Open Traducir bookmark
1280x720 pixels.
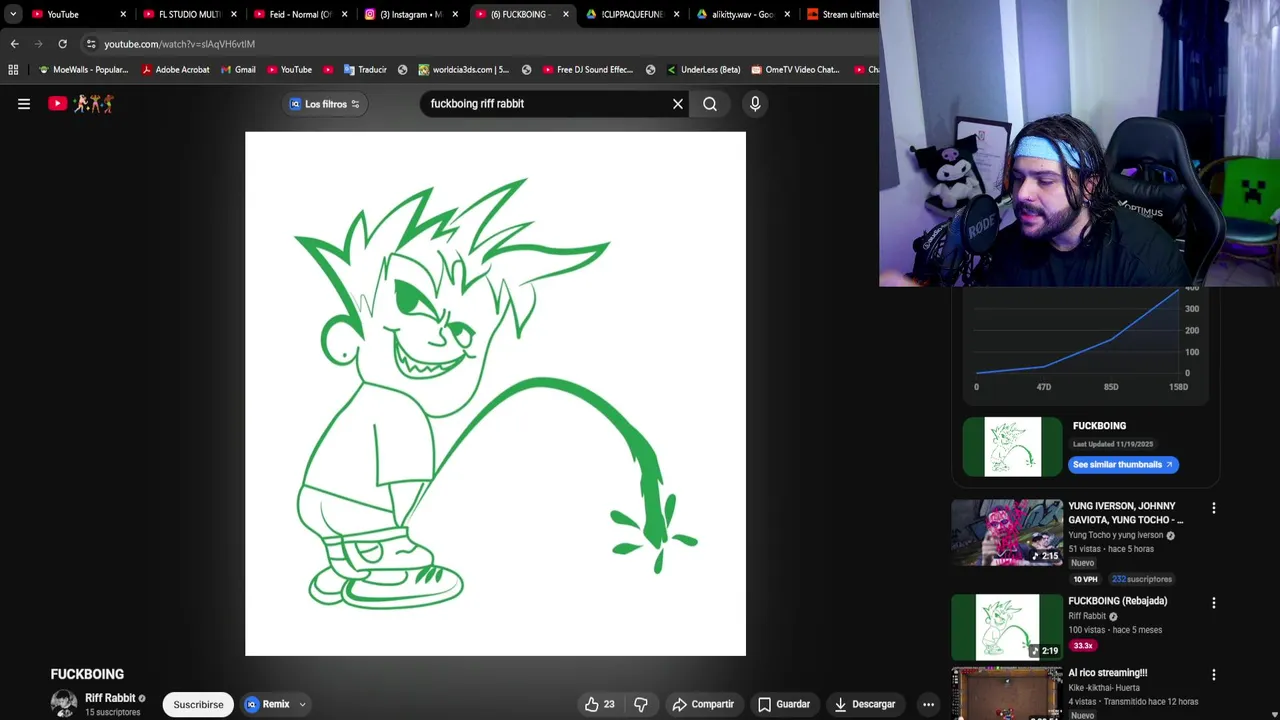(365, 70)
